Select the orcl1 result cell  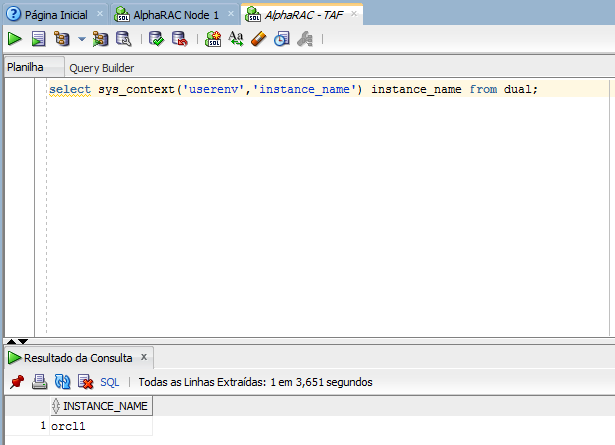click(x=101, y=426)
